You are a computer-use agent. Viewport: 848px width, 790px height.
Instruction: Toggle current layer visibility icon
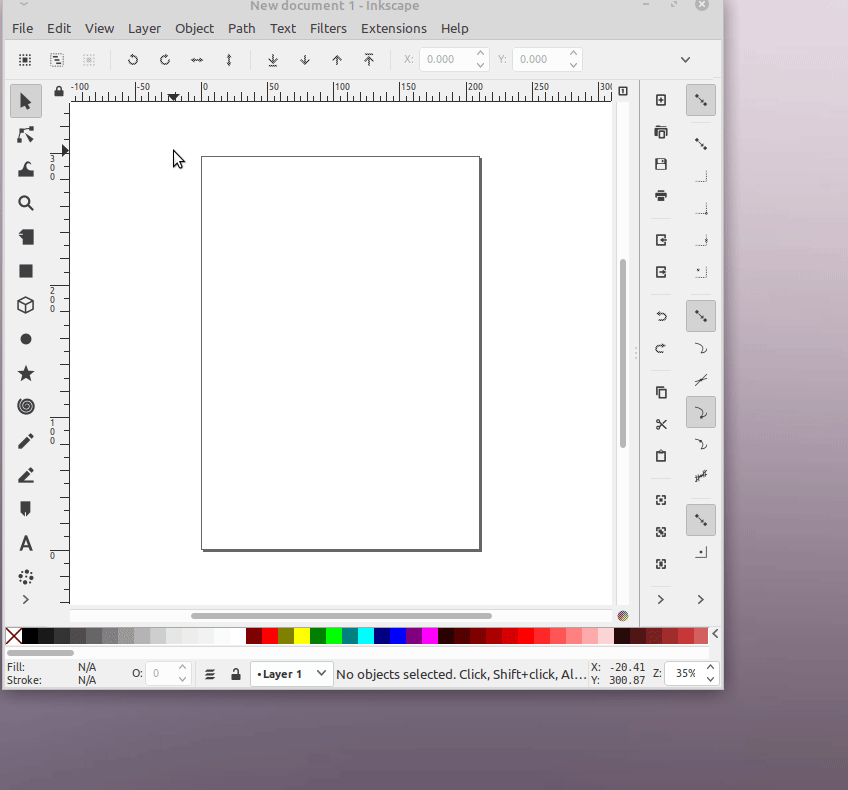[x=210, y=674]
